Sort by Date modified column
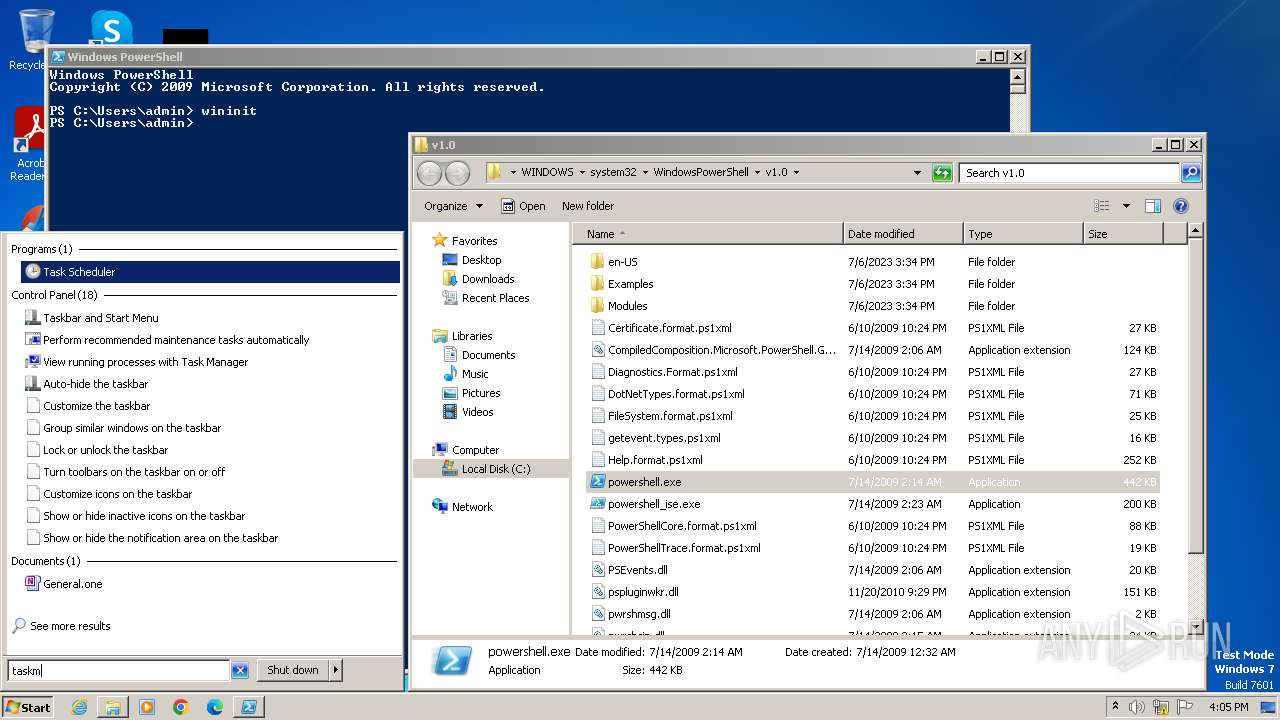The height and width of the screenshot is (720, 1280). (903, 234)
